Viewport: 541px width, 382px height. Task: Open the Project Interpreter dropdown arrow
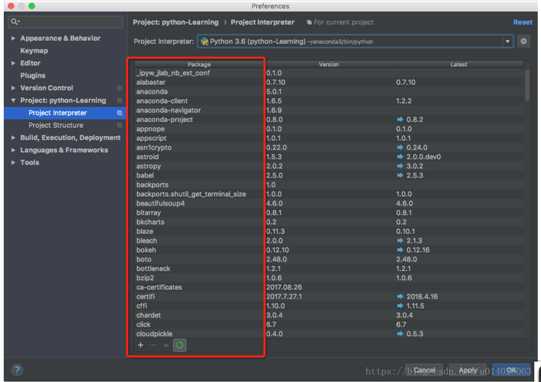(x=508, y=42)
